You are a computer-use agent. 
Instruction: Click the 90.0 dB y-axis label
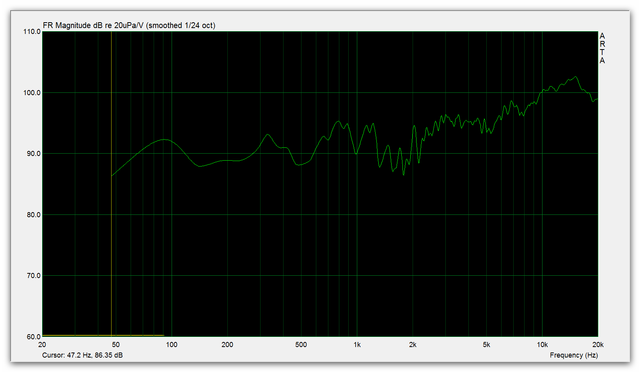pos(34,154)
